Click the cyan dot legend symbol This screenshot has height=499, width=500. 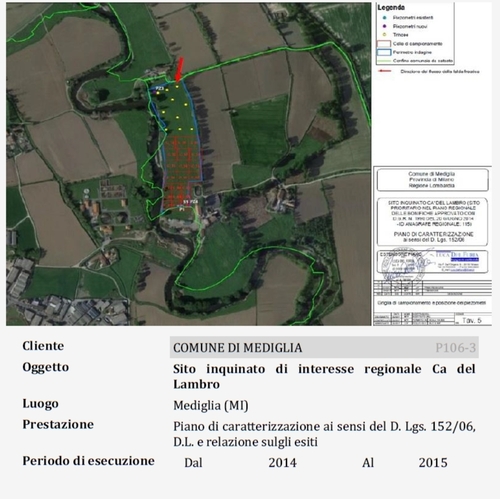pyautogui.click(x=385, y=18)
